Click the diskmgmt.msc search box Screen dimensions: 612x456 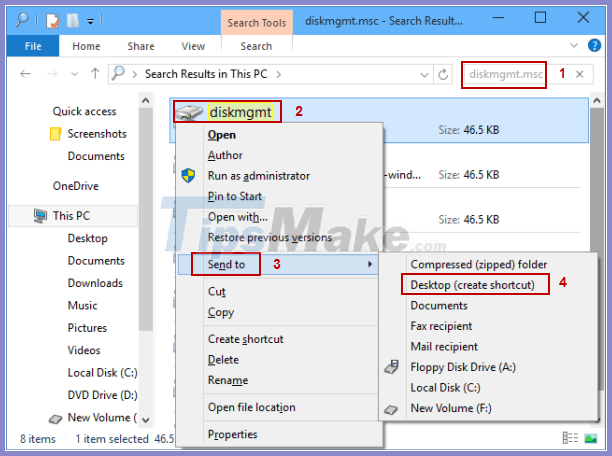(504, 74)
